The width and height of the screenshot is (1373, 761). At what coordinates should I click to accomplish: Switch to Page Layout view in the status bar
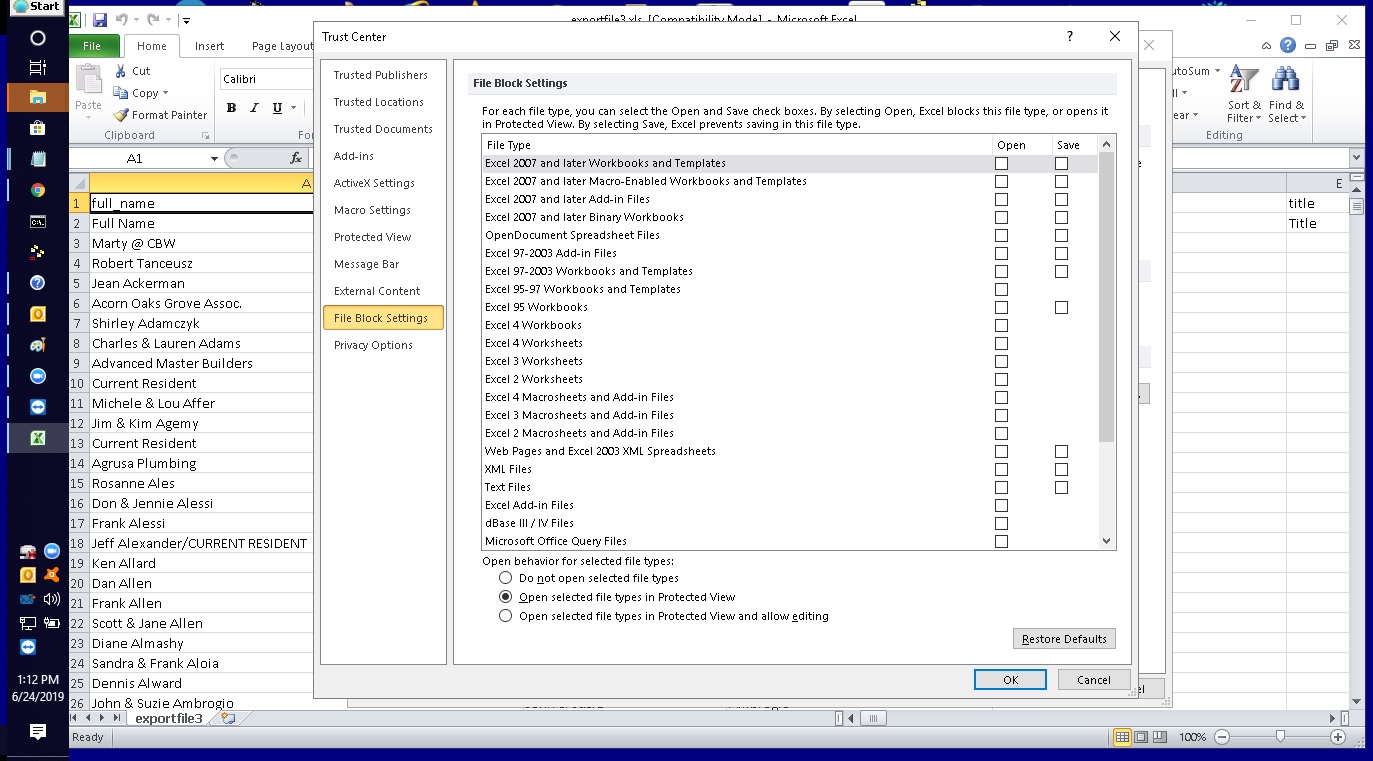[1141, 737]
